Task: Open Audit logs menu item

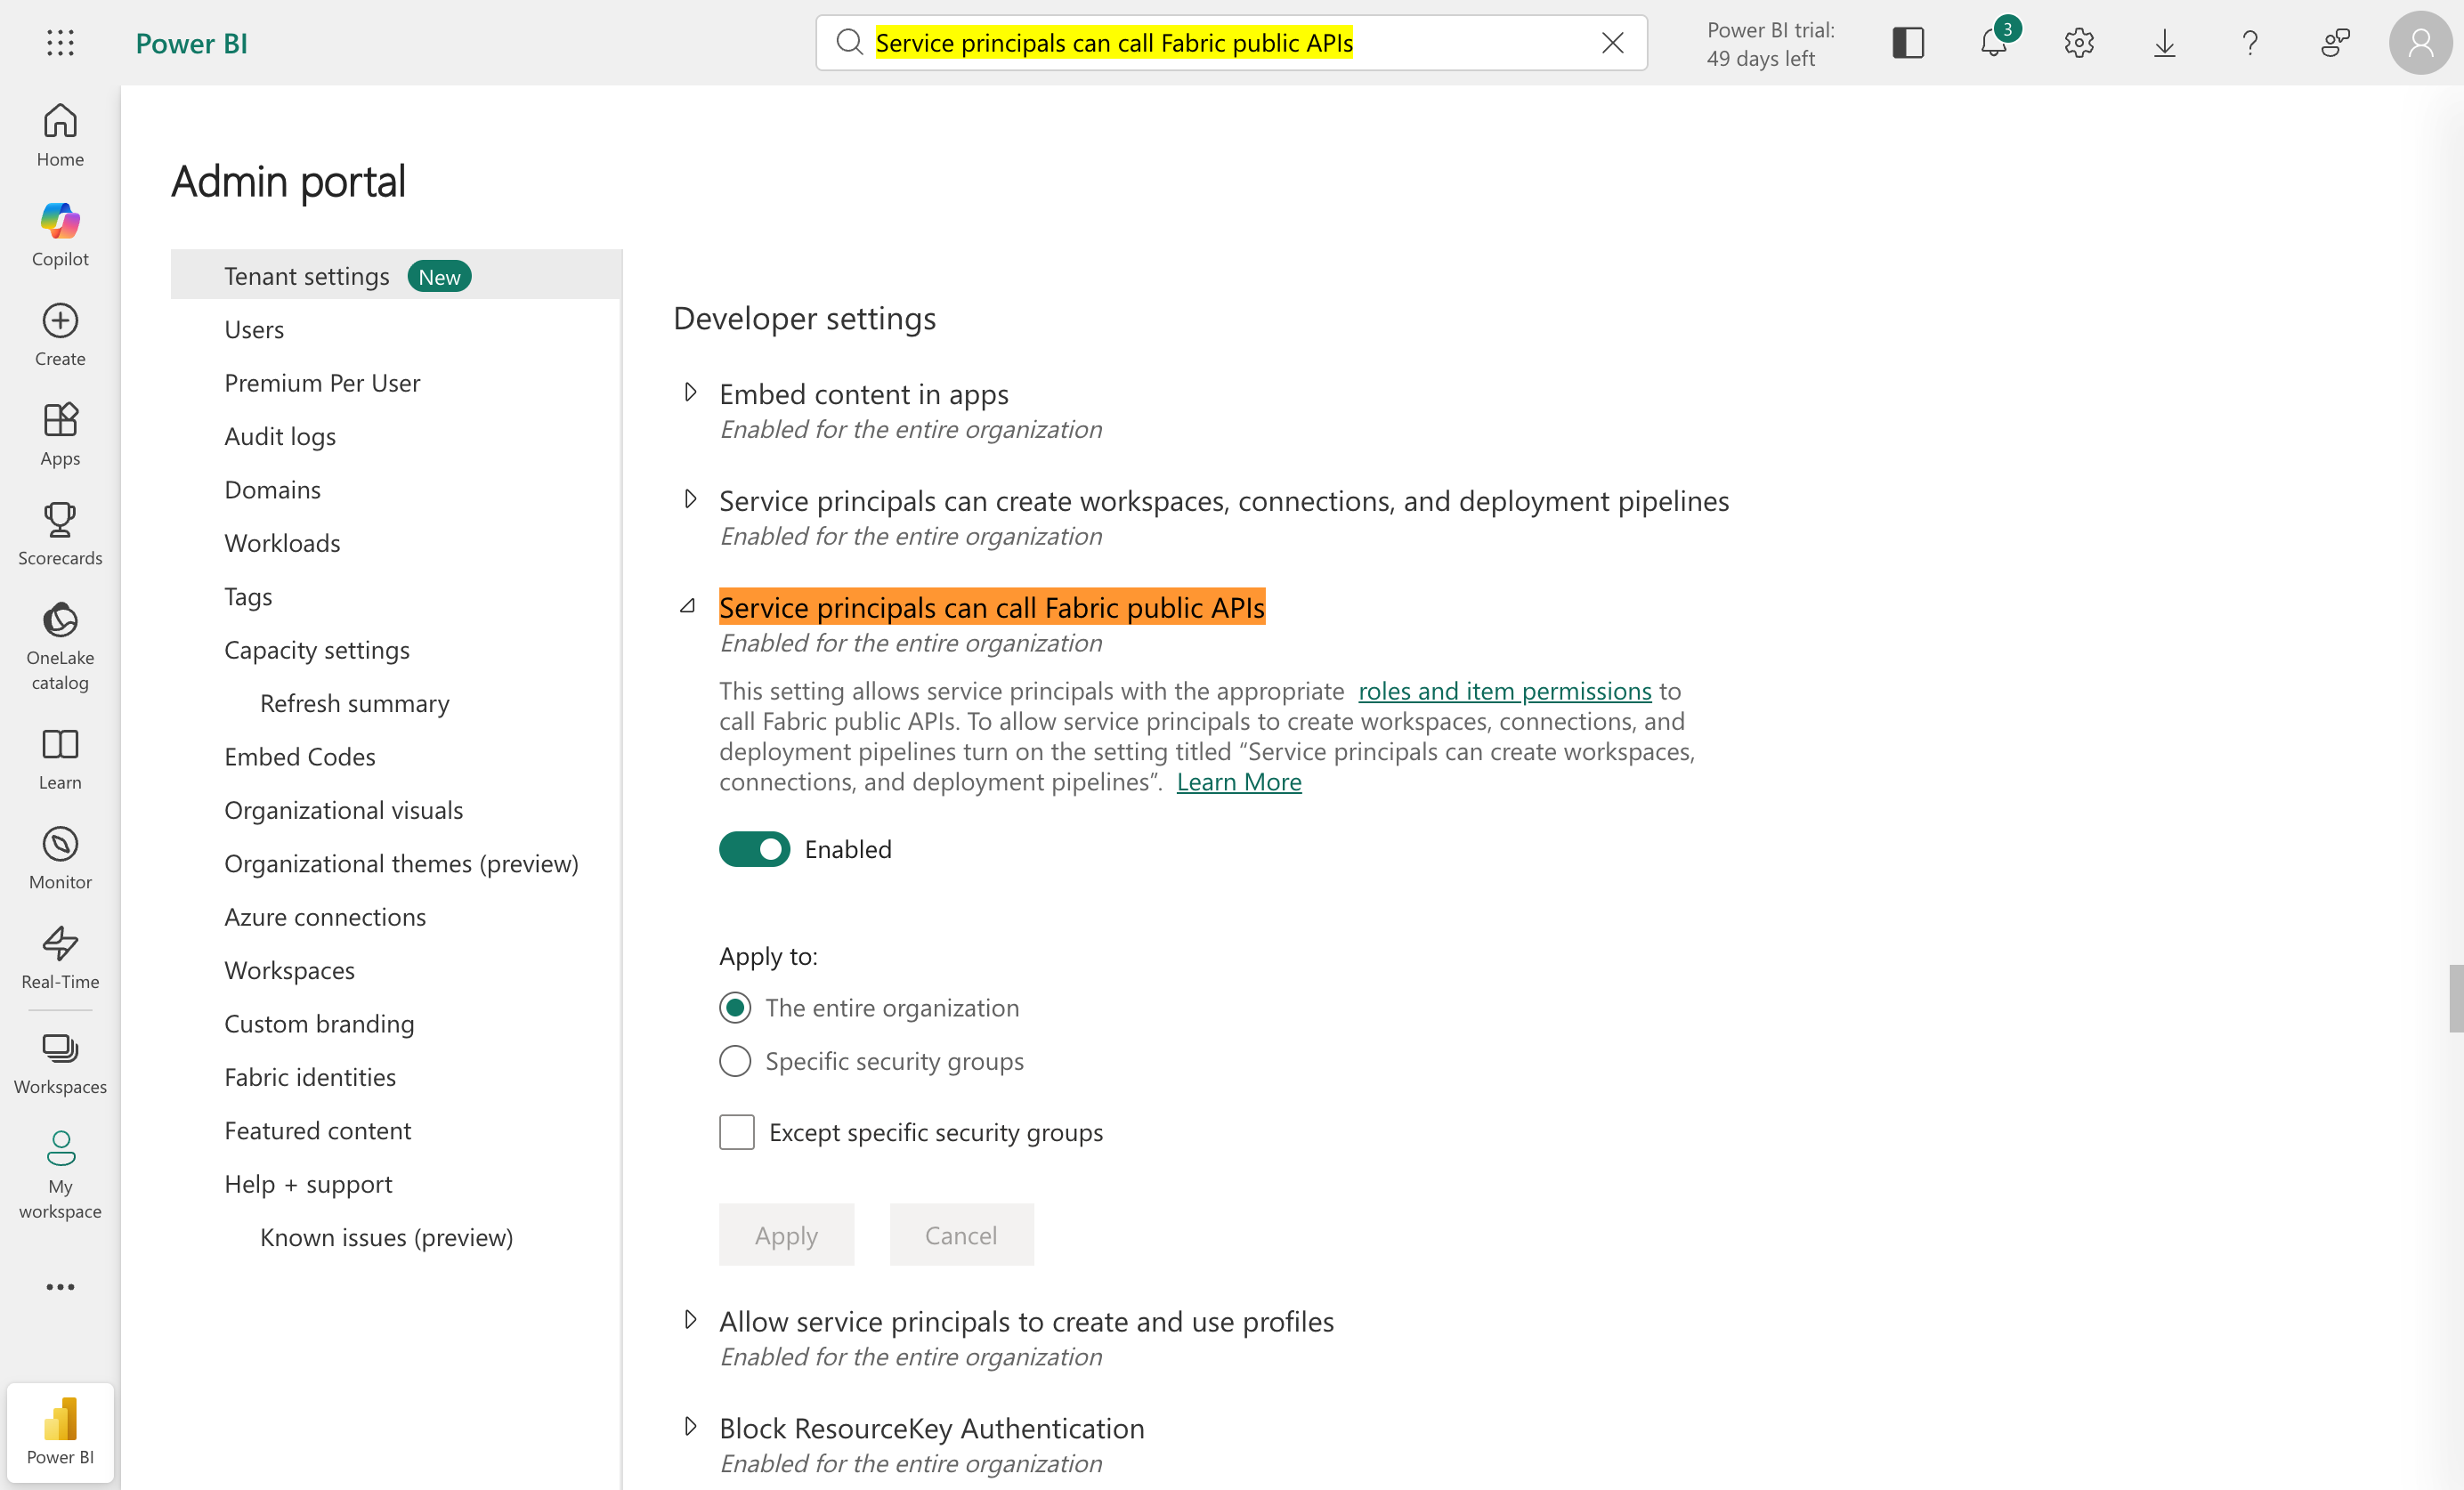Action: (x=280, y=436)
